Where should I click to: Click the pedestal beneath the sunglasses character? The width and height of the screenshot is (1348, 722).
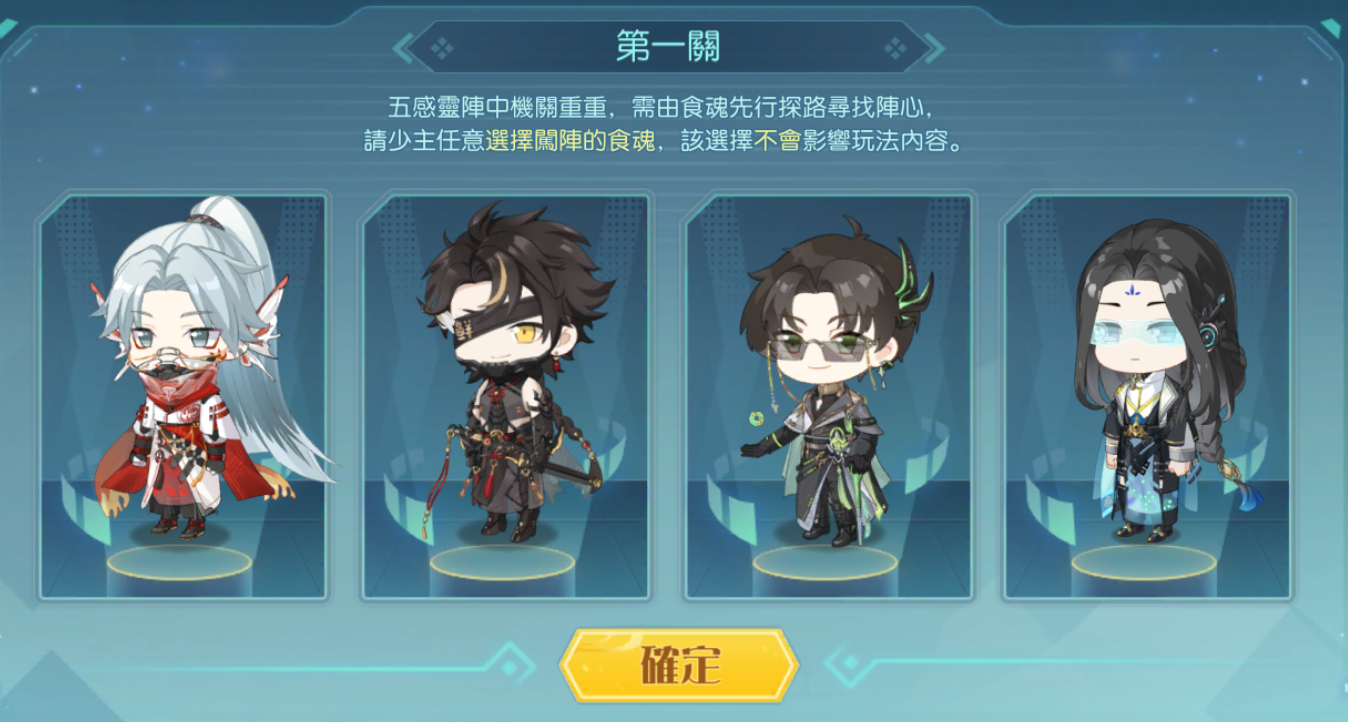tap(825, 563)
